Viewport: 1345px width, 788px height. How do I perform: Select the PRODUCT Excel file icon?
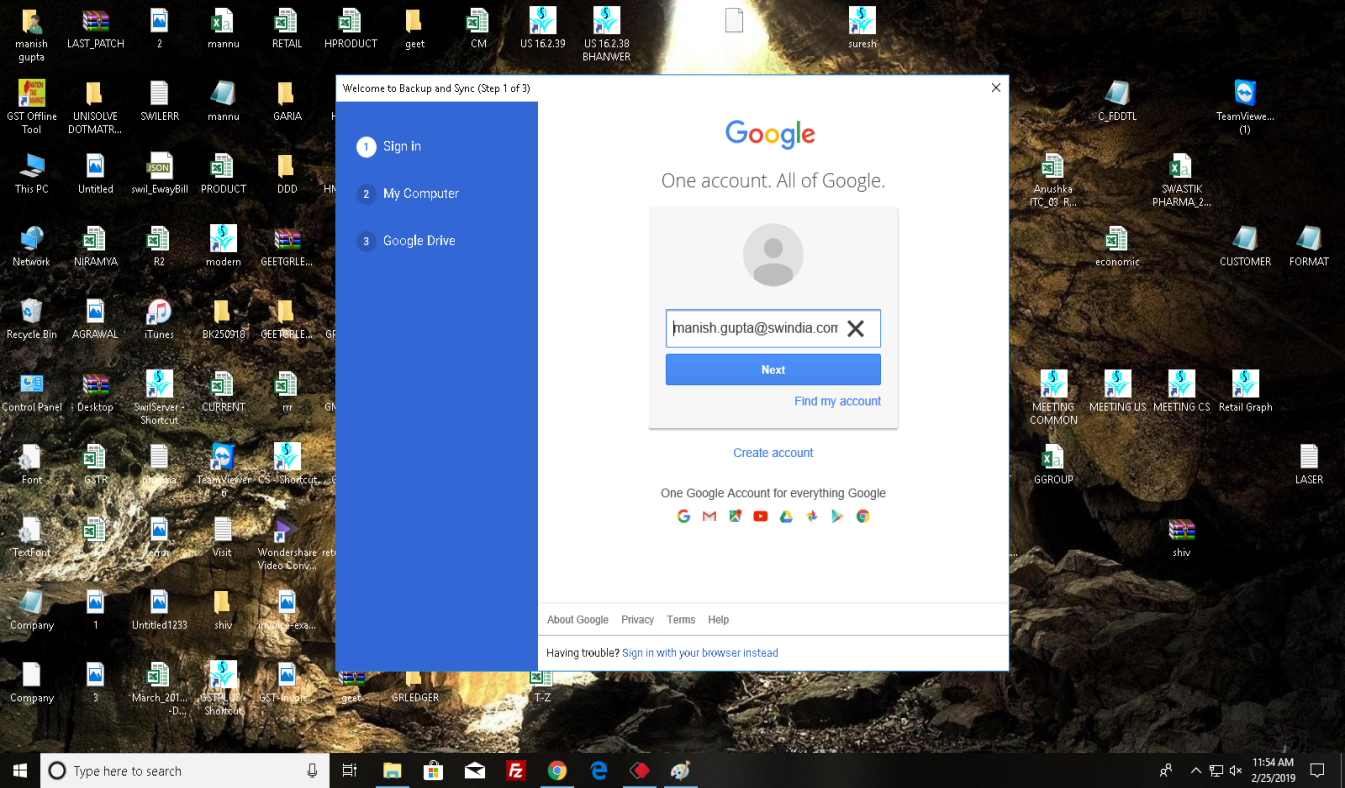pos(223,174)
